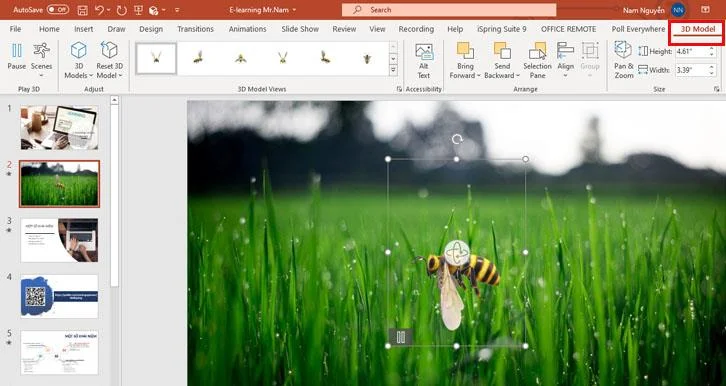Click the rotation handle above bee model
This screenshot has width=726, height=386.
click(x=457, y=139)
